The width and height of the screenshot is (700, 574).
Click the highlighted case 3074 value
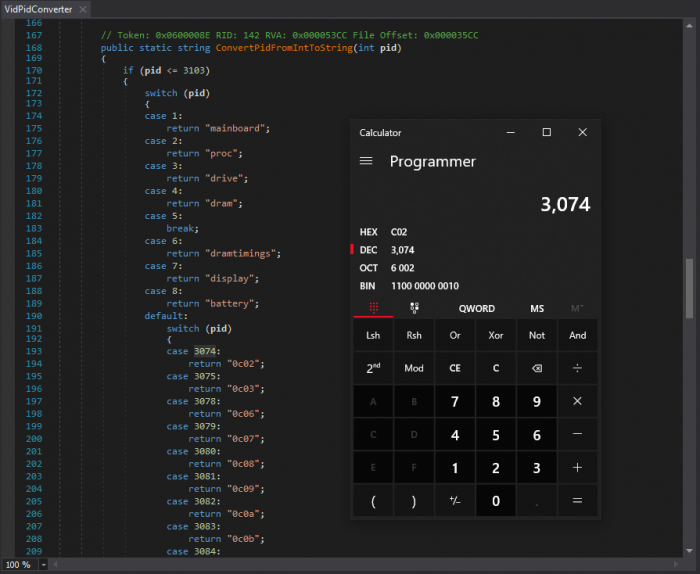click(x=205, y=351)
